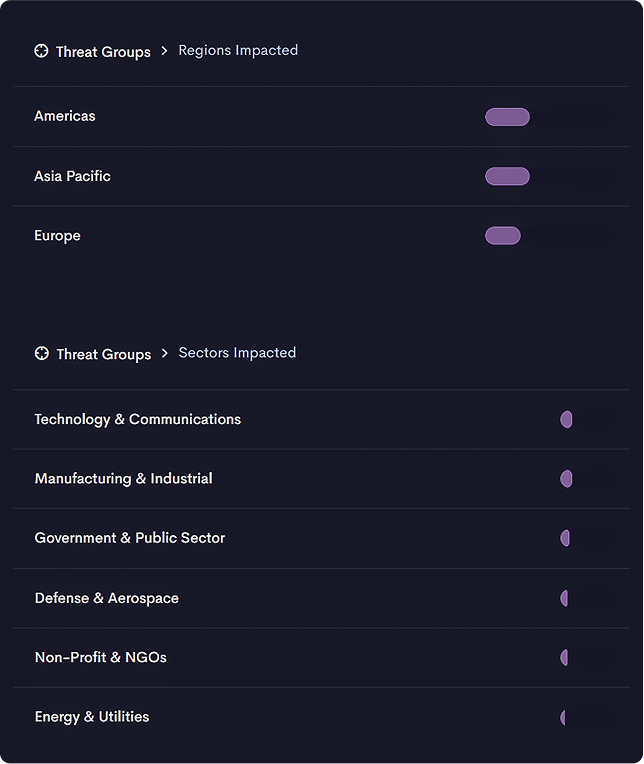The height and width of the screenshot is (764, 644).
Task: Click the chevron arrow before Regions Impacted
Action: pyautogui.click(x=164, y=51)
